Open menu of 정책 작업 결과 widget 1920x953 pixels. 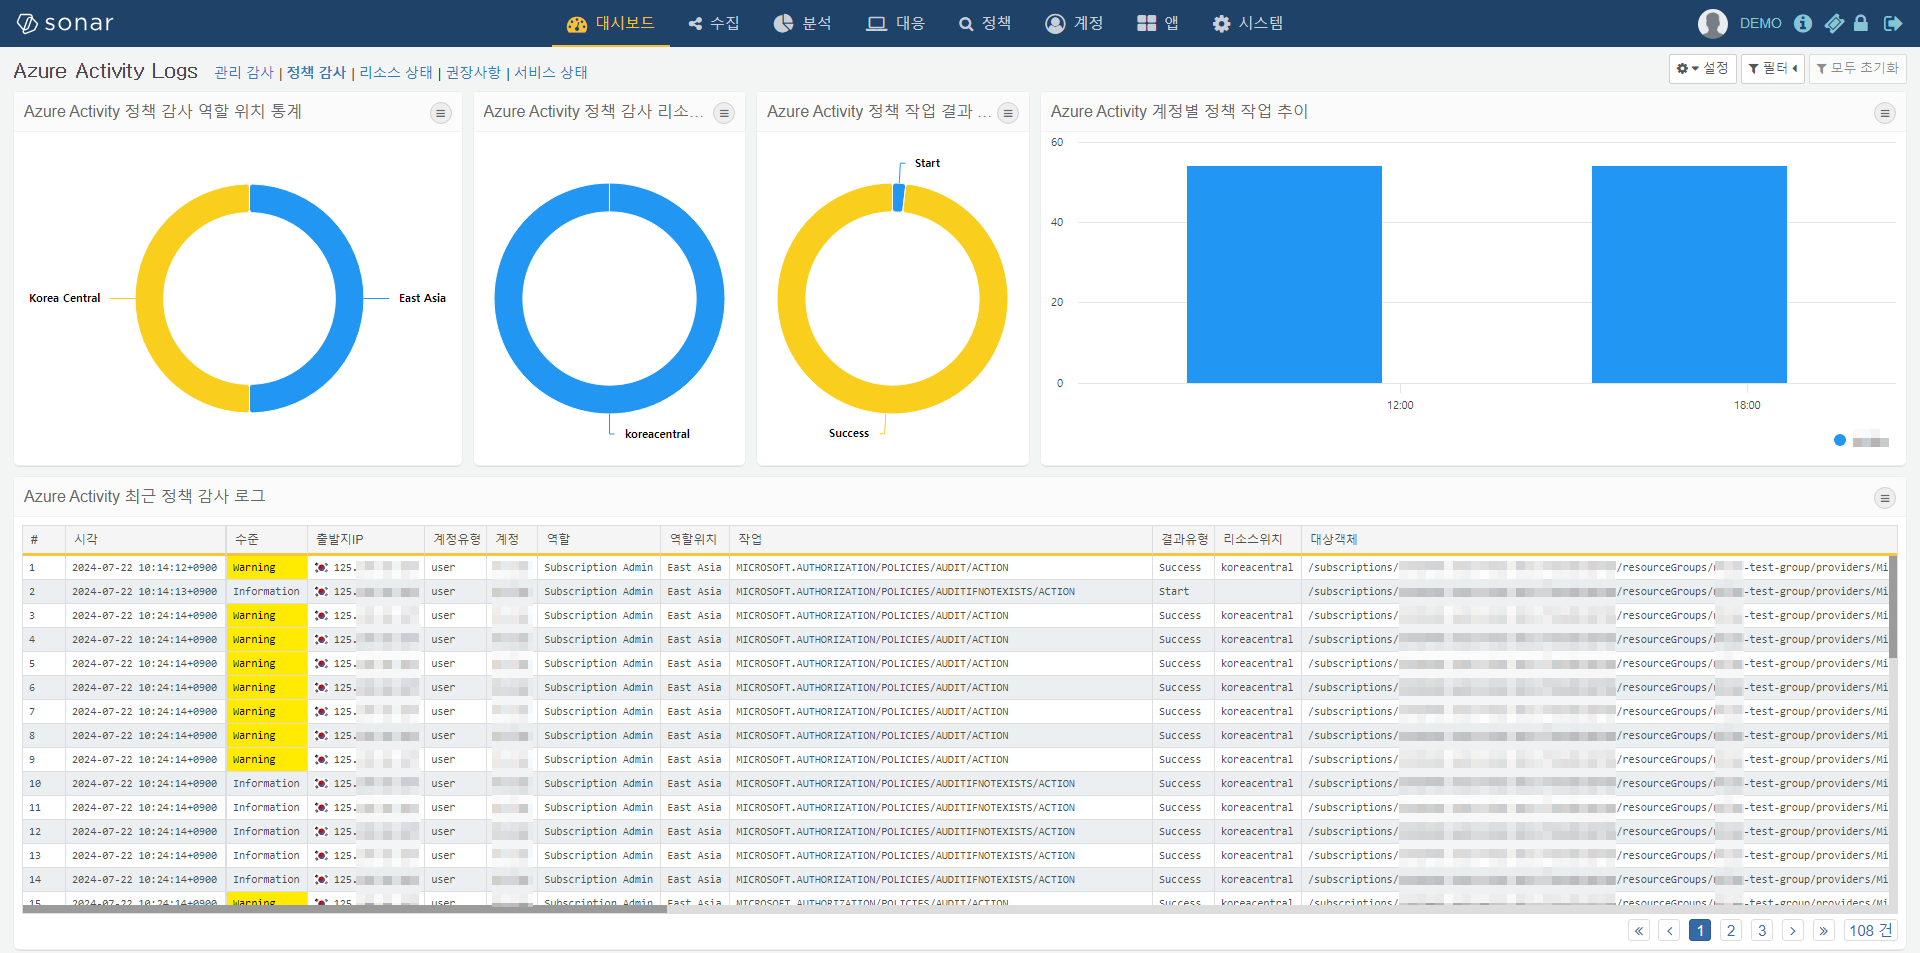[x=1008, y=113]
